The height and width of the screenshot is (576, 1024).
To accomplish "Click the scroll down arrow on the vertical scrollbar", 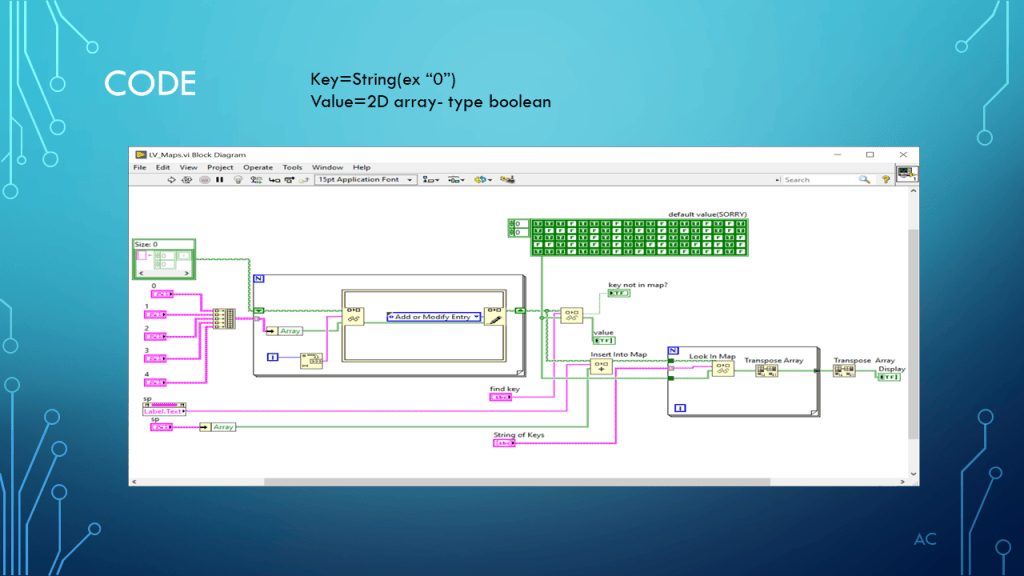I will pyautogui.click(x=913, y=474).
